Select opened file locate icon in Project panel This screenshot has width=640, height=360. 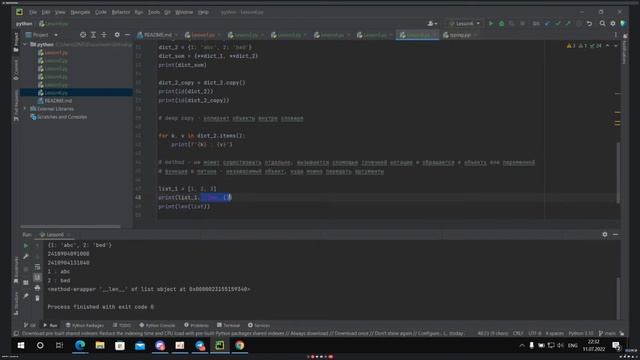[83, 35]
